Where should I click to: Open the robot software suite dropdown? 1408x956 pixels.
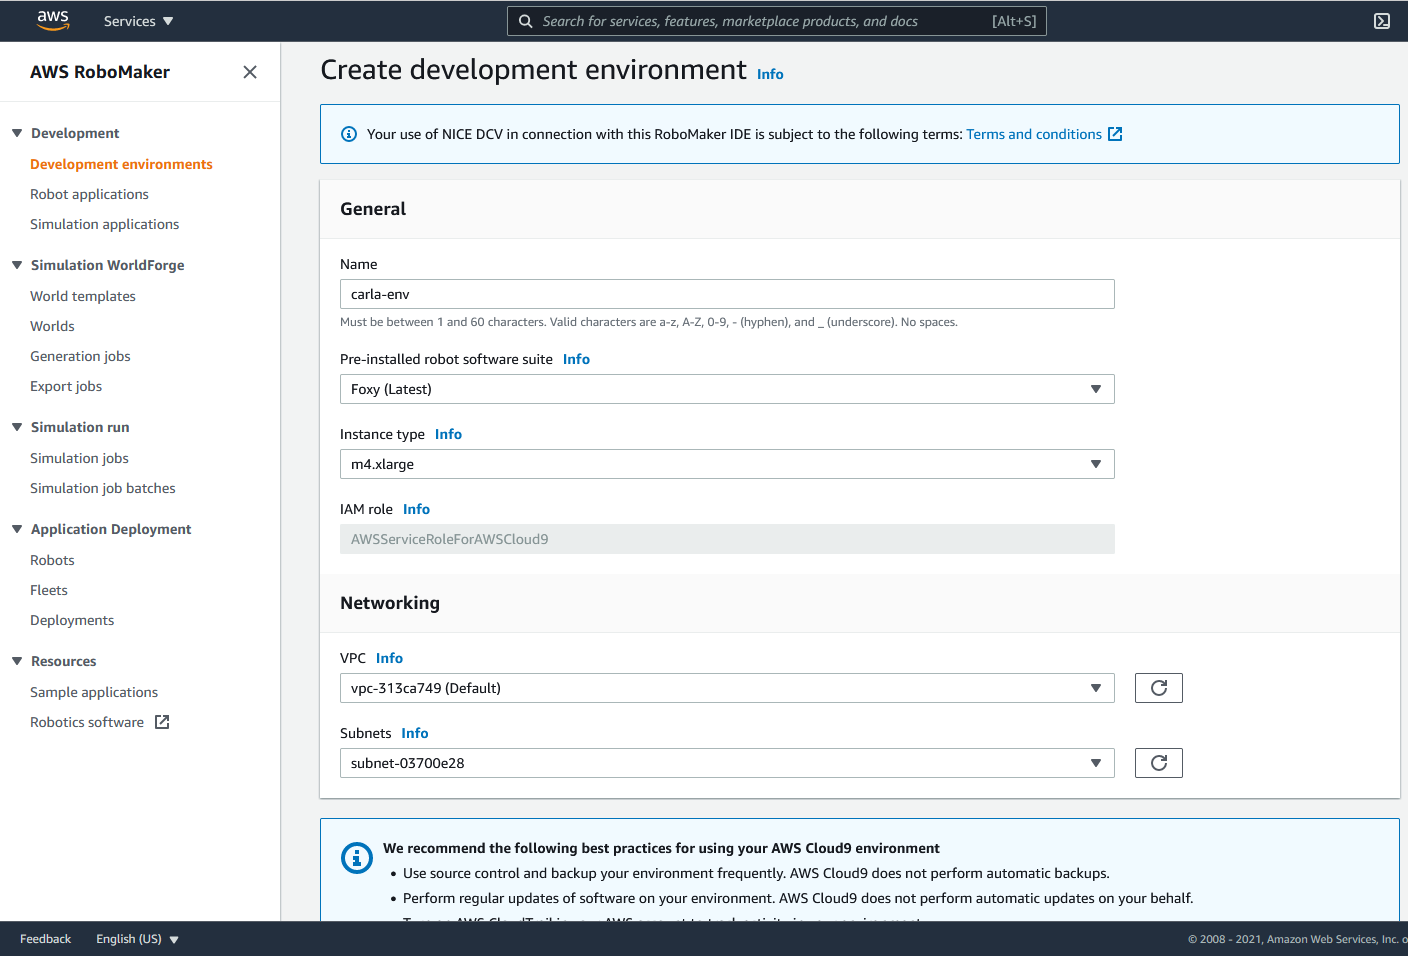[727, 389]
